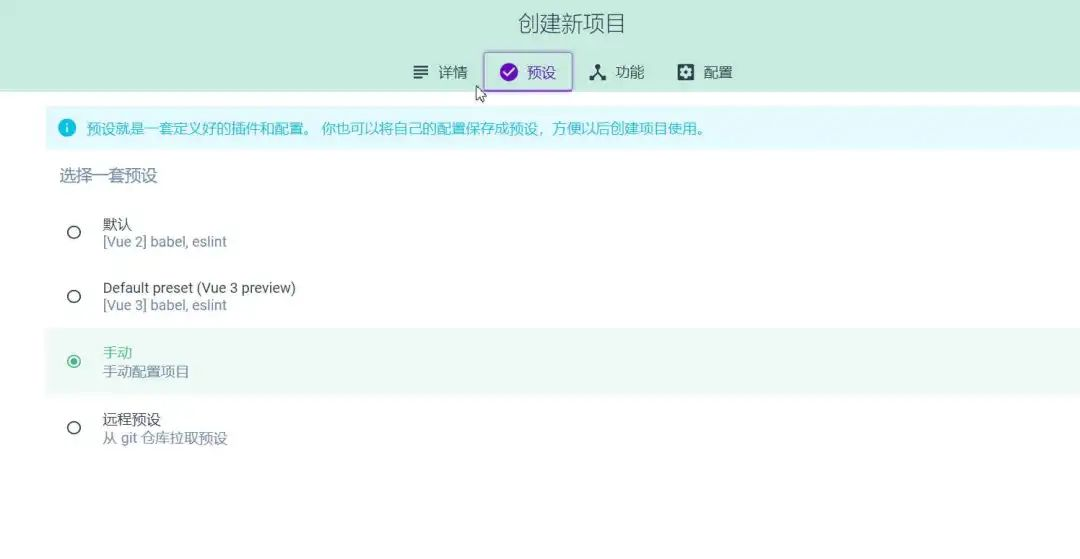The image size is (1080, 559).
Task: Open the 详情 details tab
Action: point(440,72)
